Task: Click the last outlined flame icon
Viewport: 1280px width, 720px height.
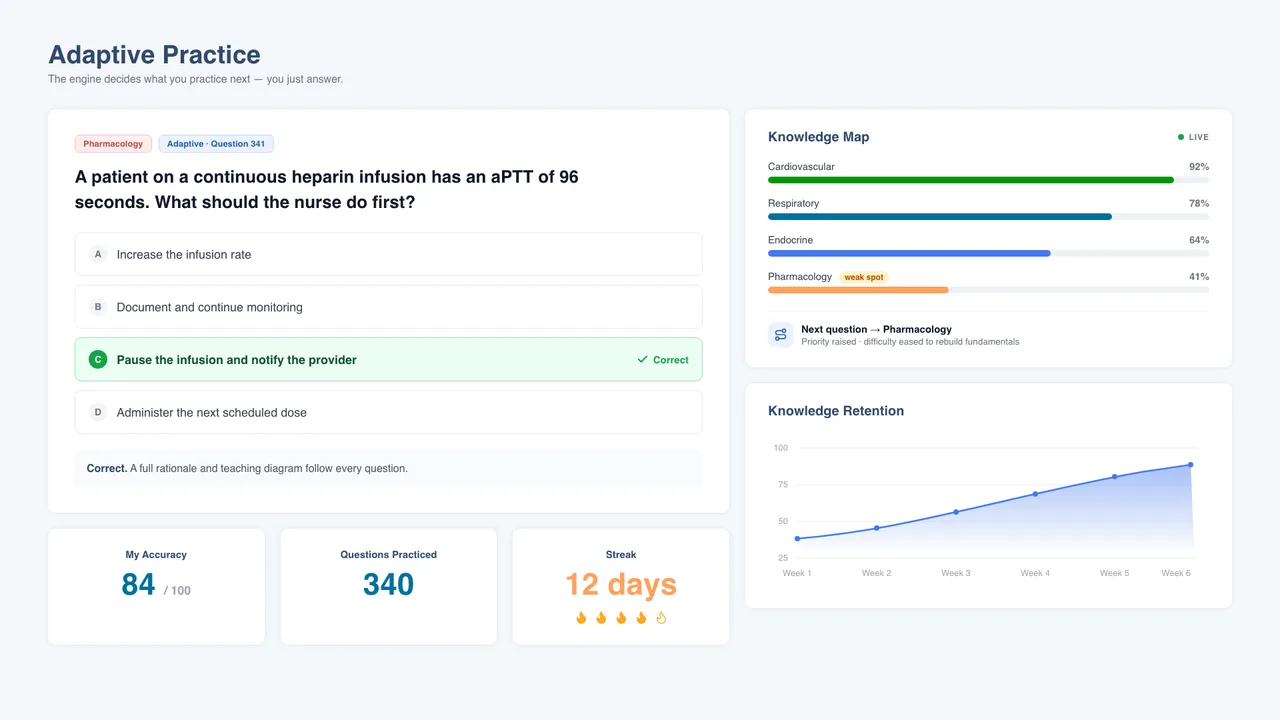Action: point(661,618)
